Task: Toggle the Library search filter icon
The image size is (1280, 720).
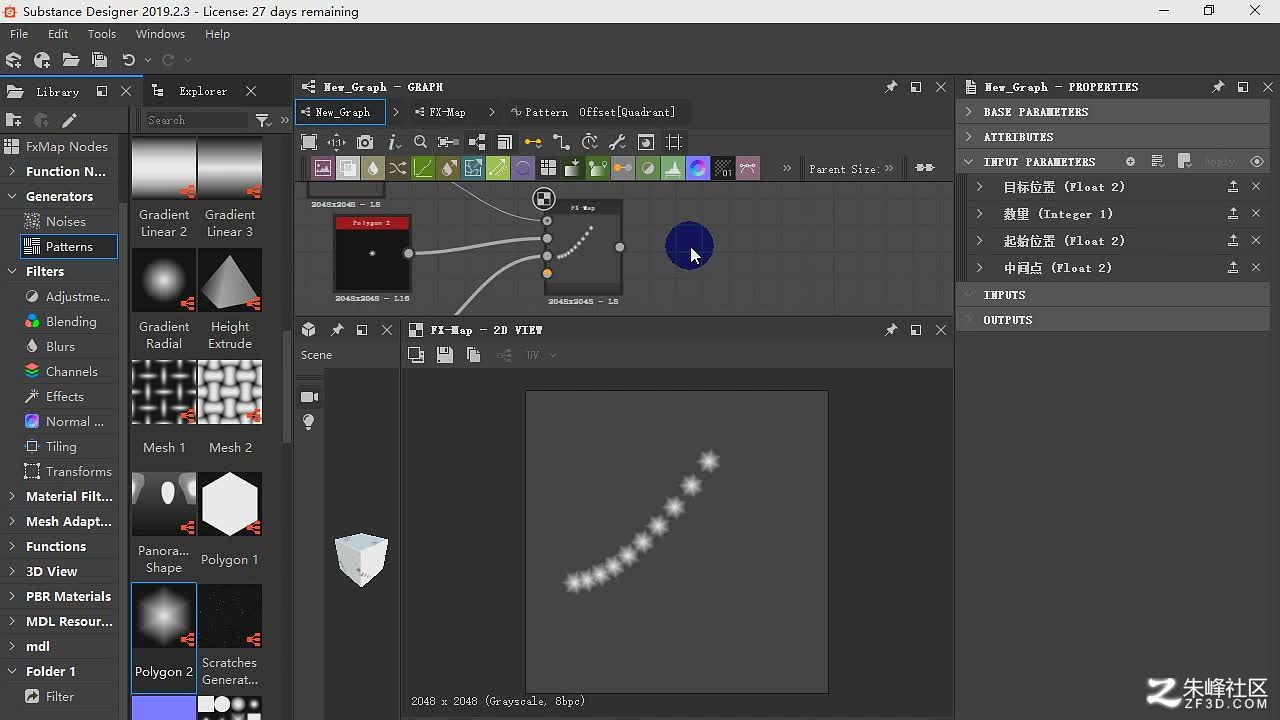Action: [x=263, y=120]
